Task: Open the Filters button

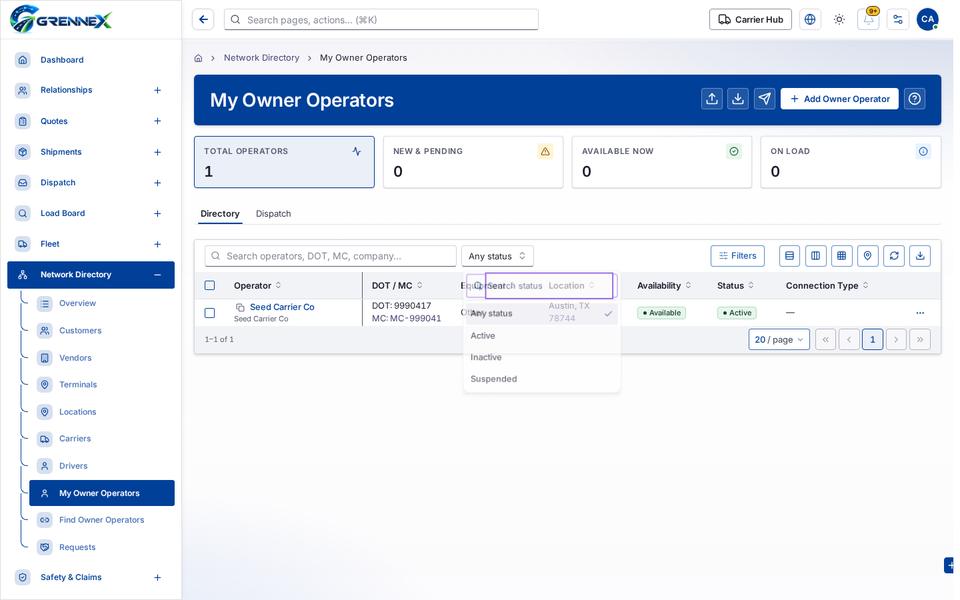Action: [737, 256]
